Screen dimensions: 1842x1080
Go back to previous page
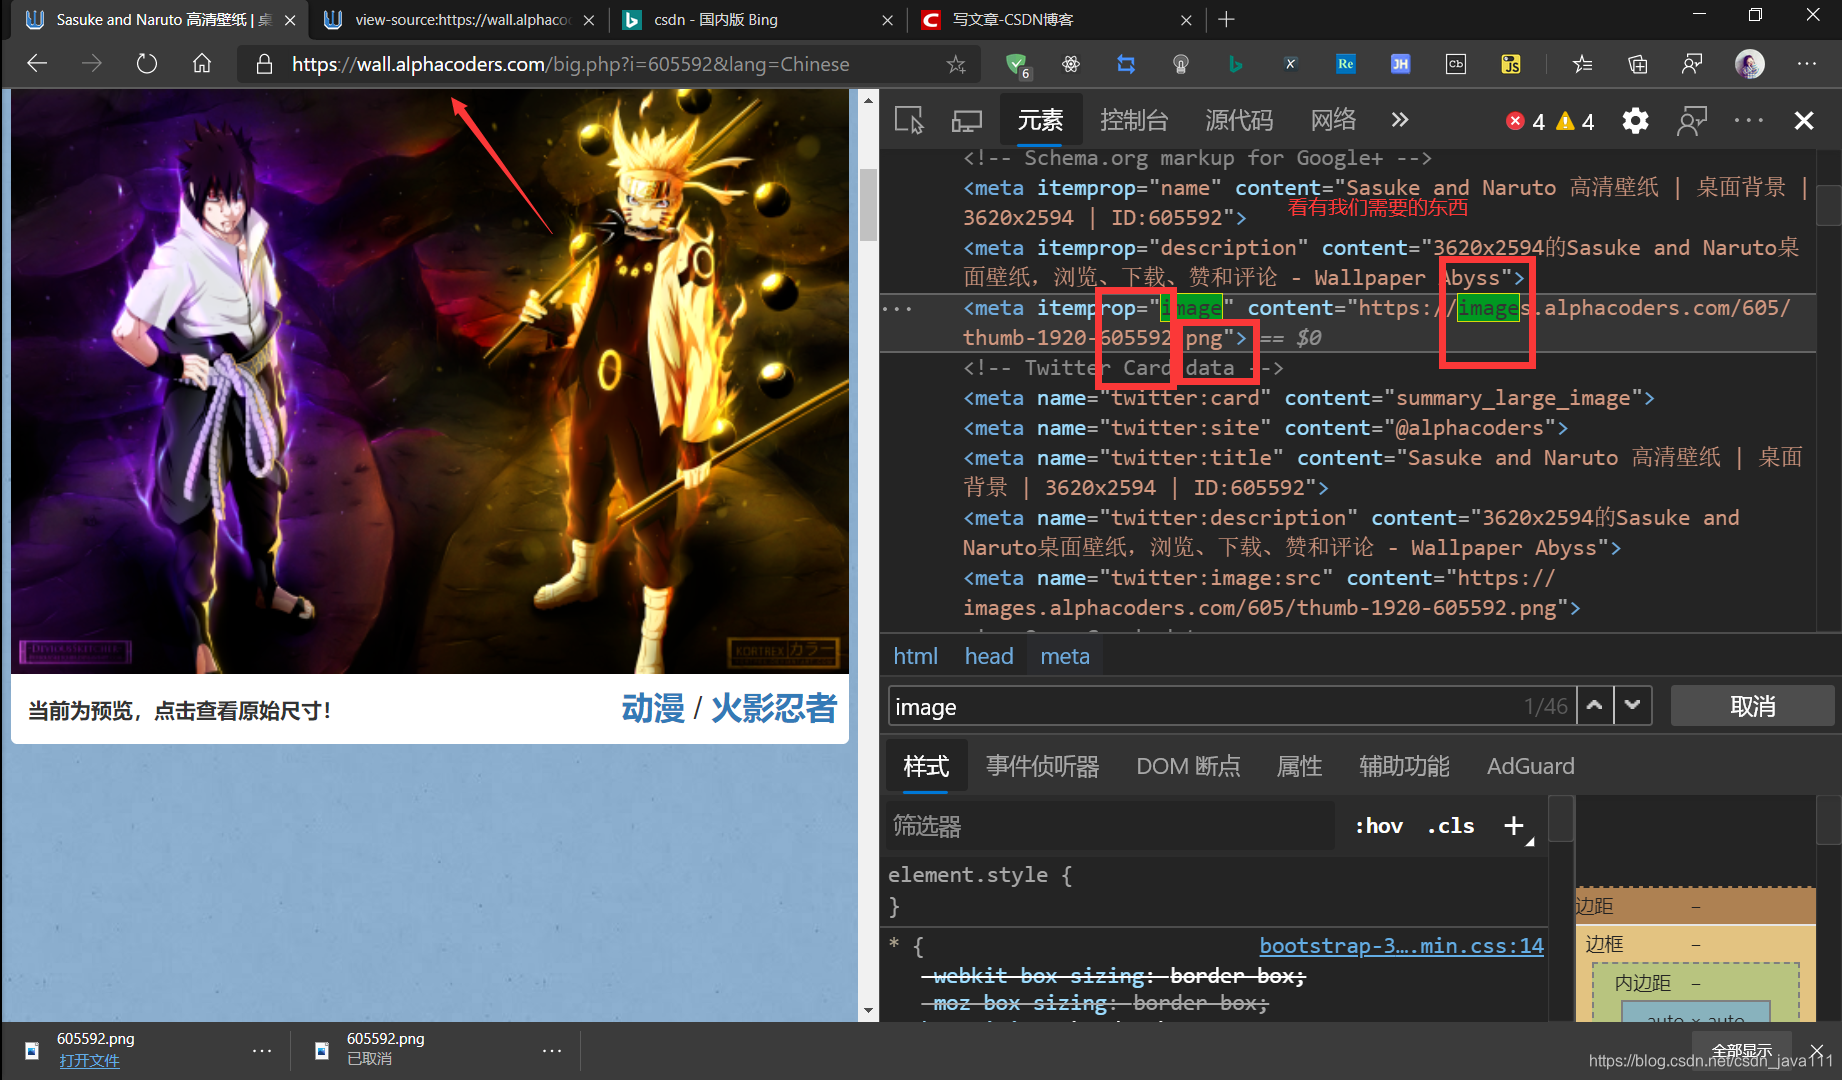pyautogui.click(x=37, y=64)
